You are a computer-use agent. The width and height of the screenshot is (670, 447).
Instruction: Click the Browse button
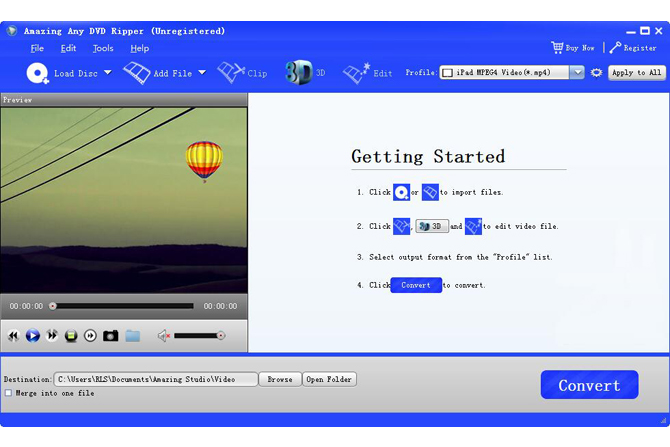pyautogui.click(x=280, y=379)
